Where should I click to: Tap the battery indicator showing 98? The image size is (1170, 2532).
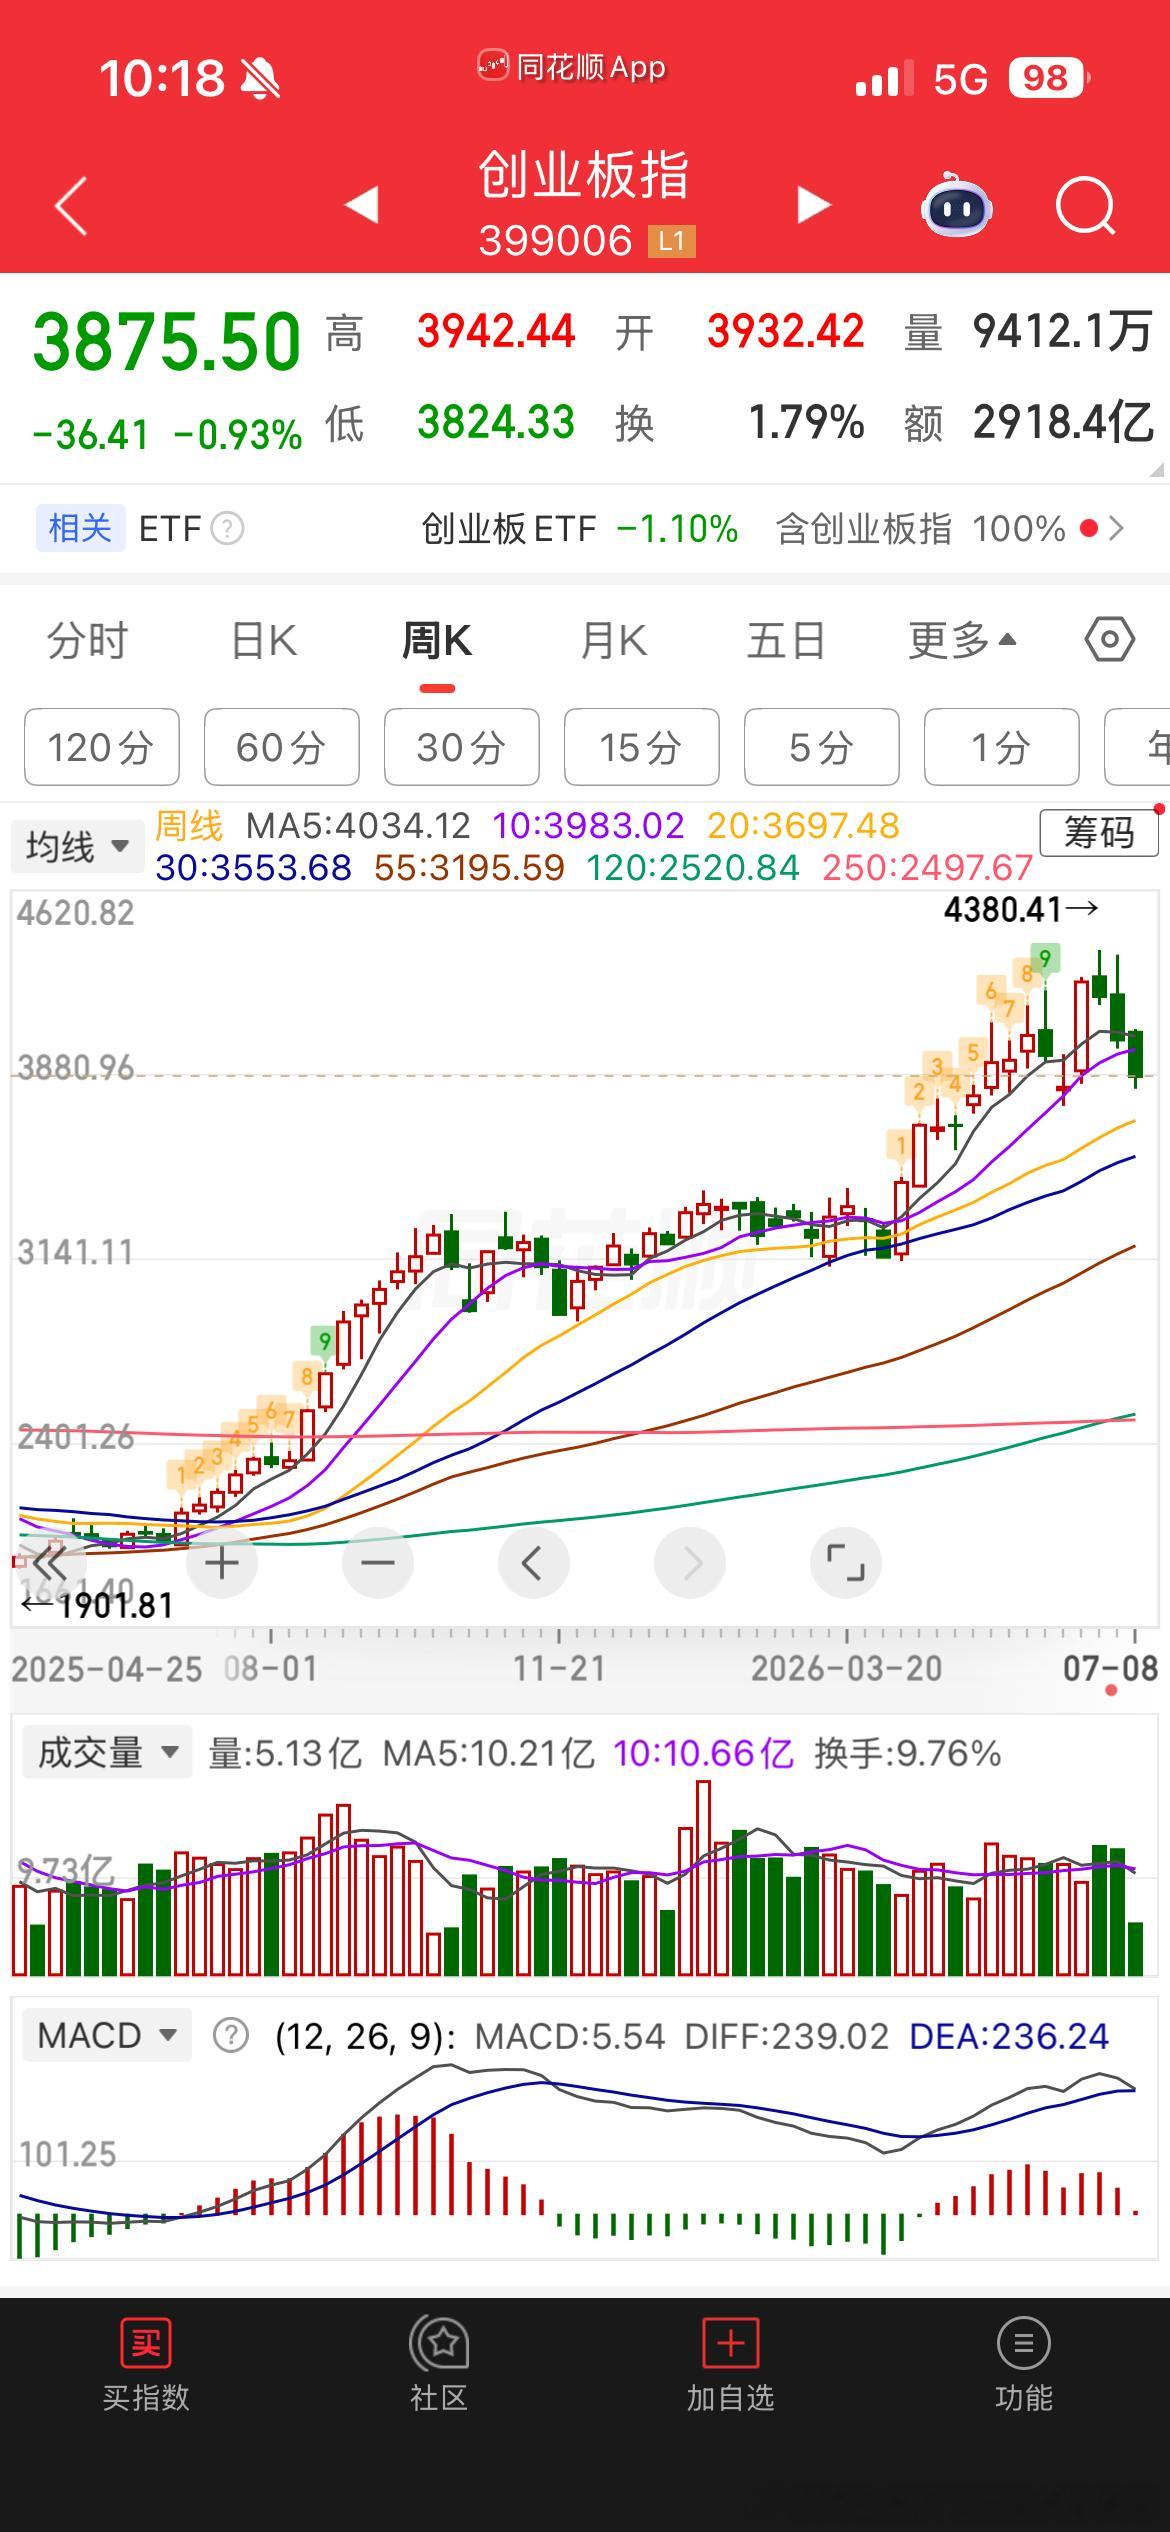pos(1048,78)
